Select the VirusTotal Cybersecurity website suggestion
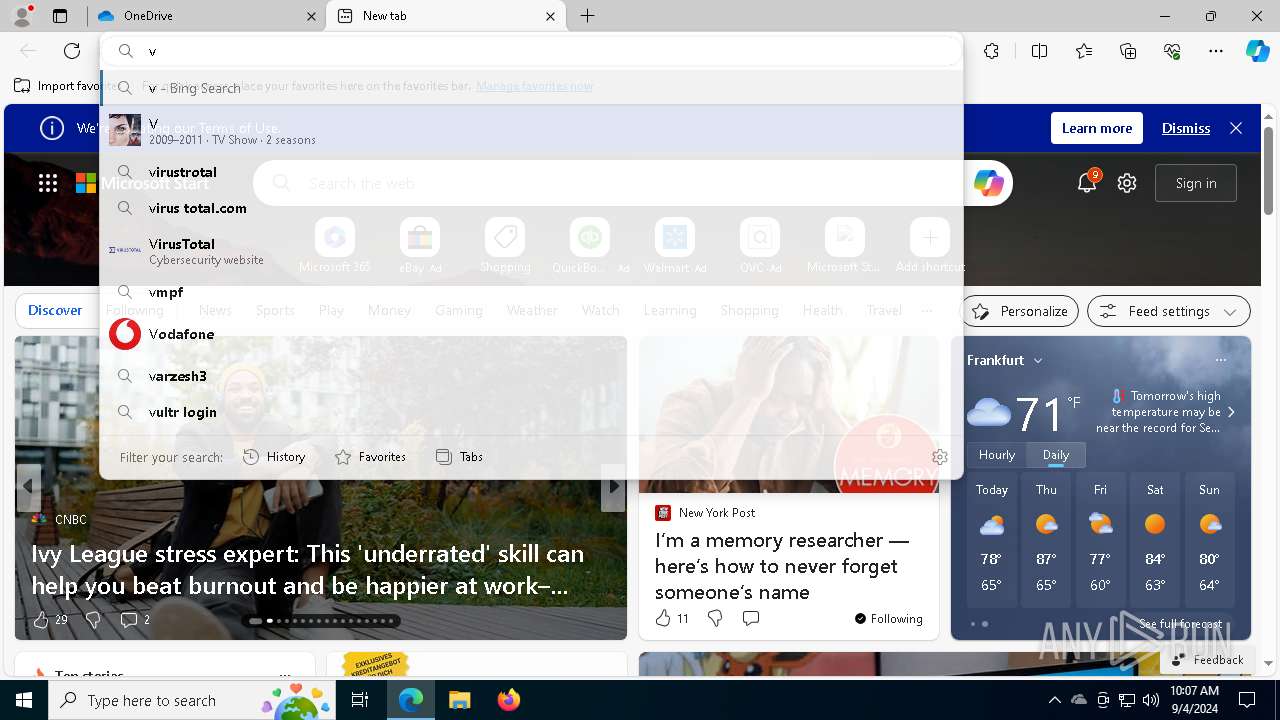1280x720 pixels. coord(532,250)
